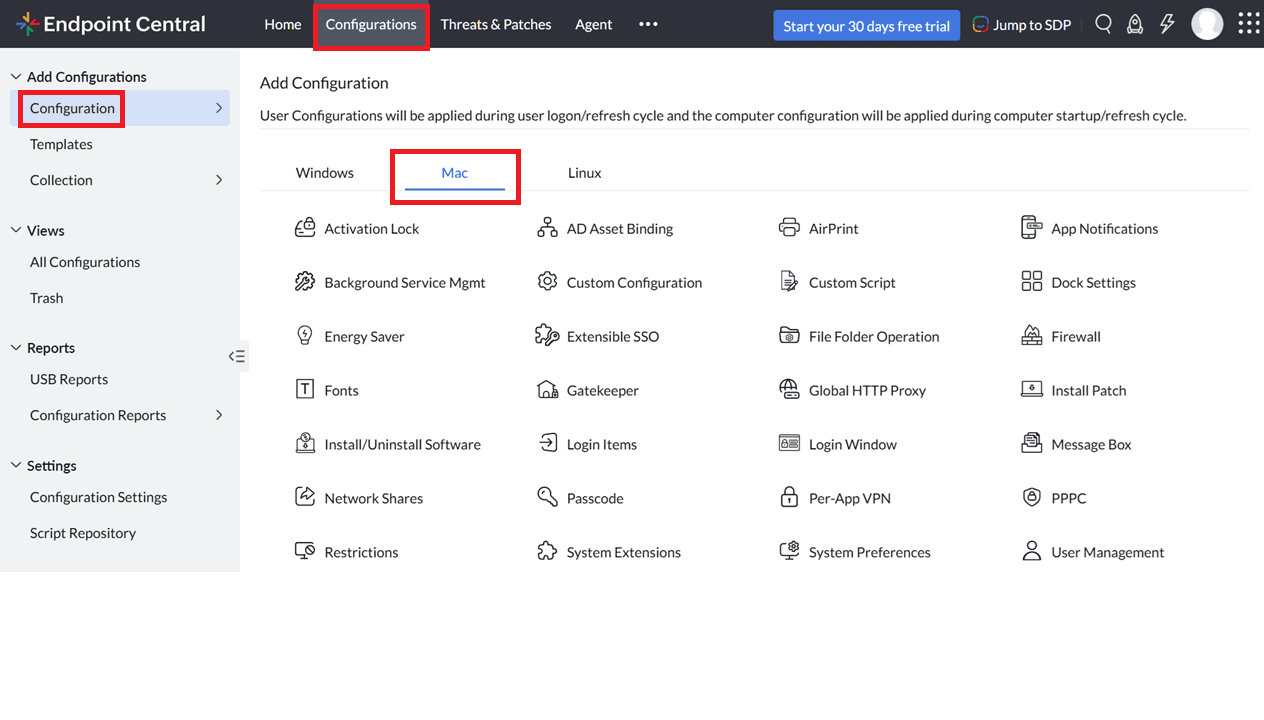Collapse the Reports section

pyautogui.click(x=16, y=348)
